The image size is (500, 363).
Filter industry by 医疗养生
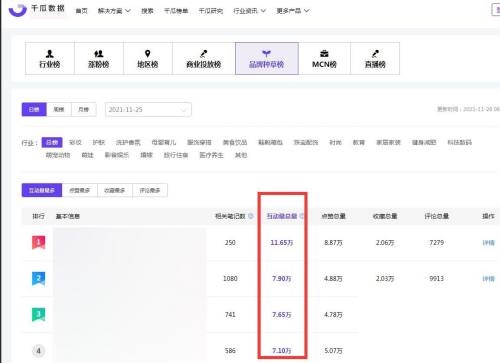(x=211, y=155)
